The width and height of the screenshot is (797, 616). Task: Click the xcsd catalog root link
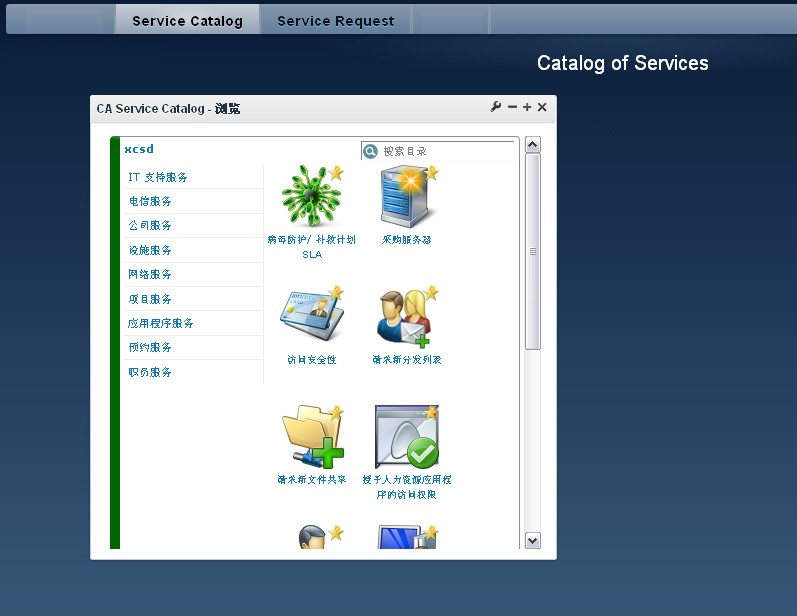pos(139,149)
